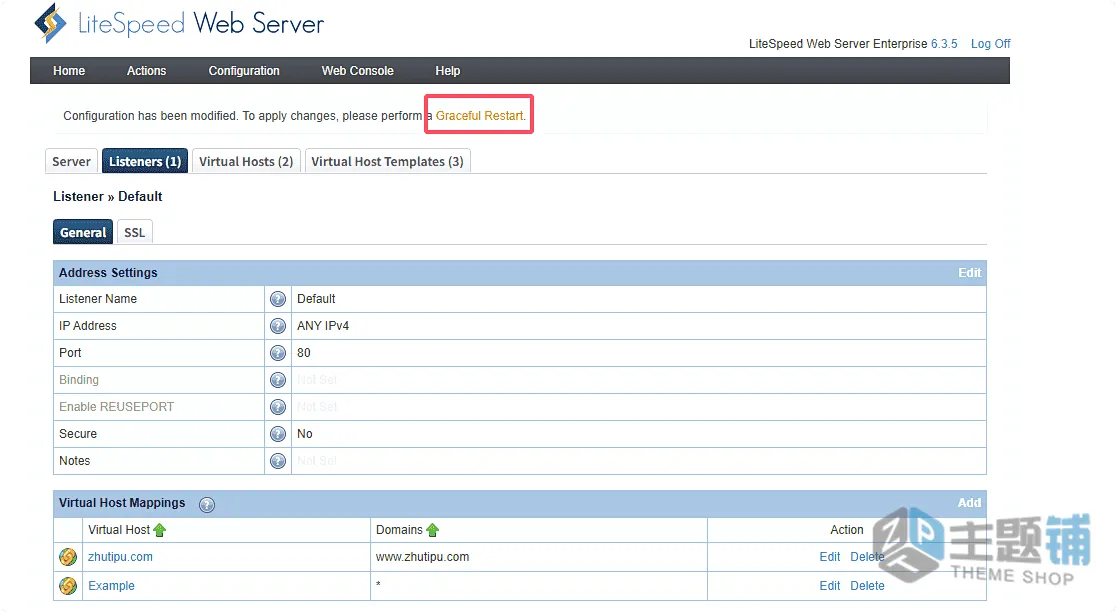Click the 'www.zhutipu.com' domain cell

point(423,557)
